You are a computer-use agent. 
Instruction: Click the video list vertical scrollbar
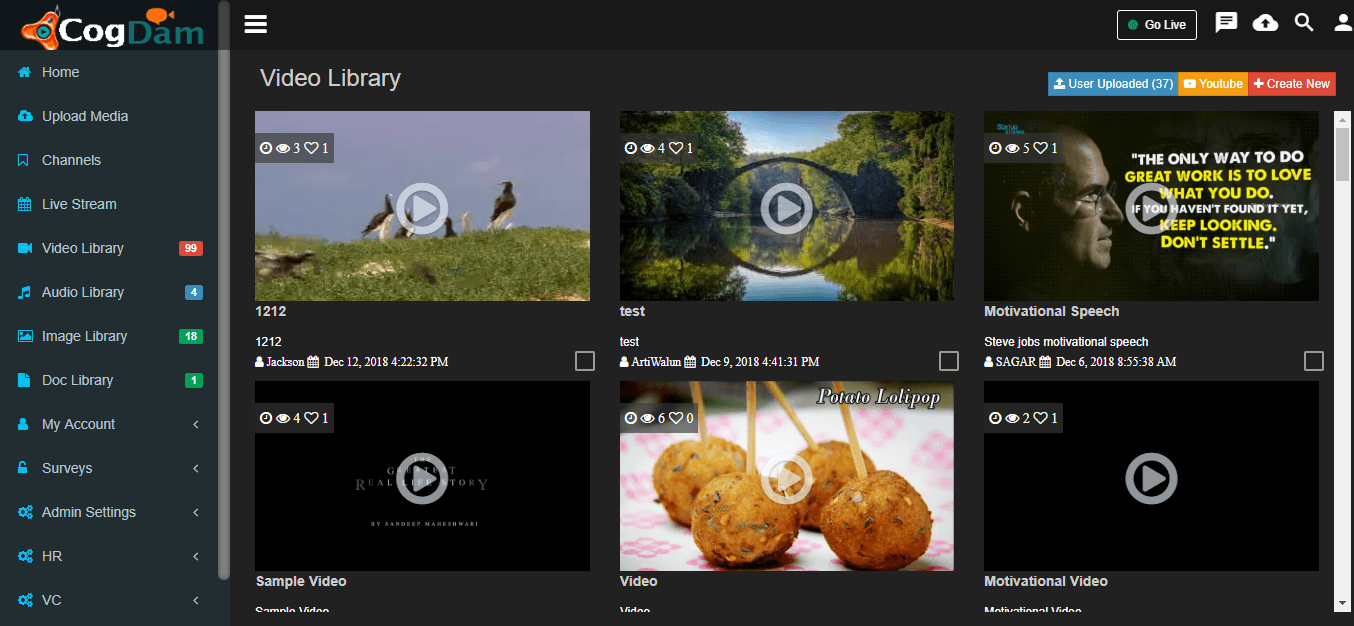1342,160
